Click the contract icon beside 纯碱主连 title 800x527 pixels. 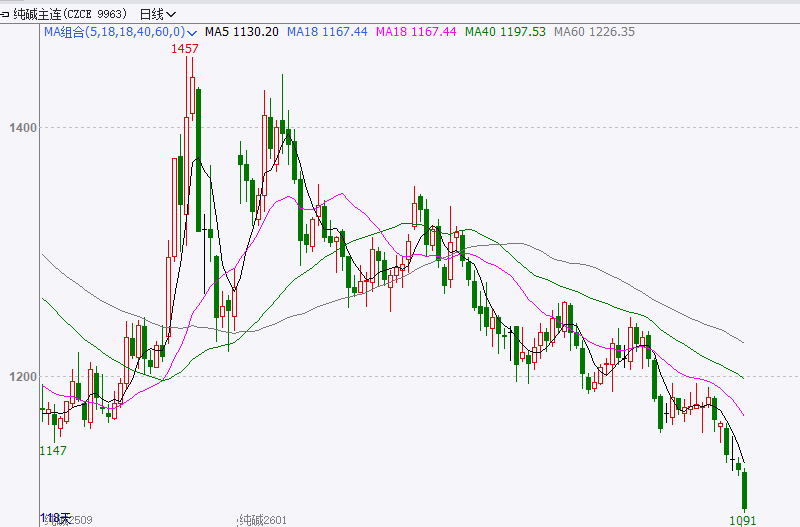click(x=7, y=14)
